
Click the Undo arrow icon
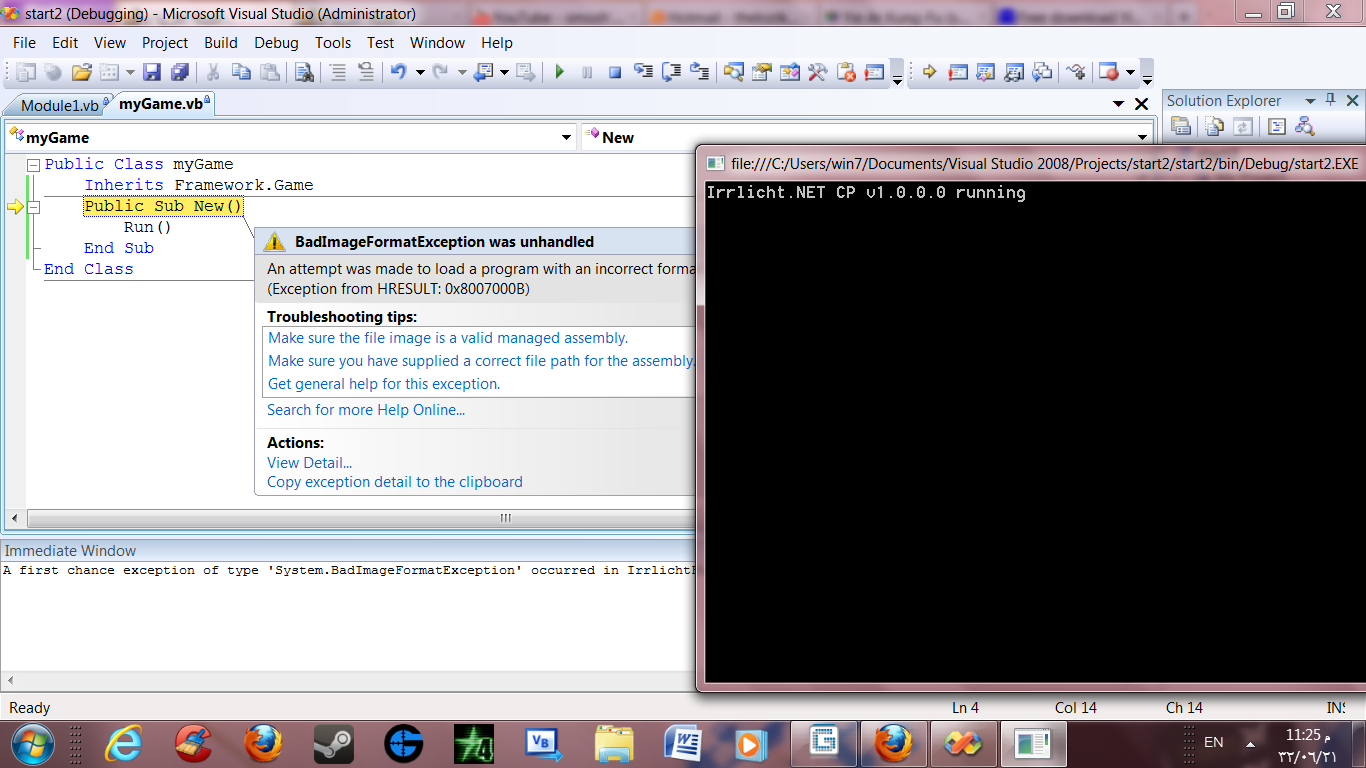(398, 72)
